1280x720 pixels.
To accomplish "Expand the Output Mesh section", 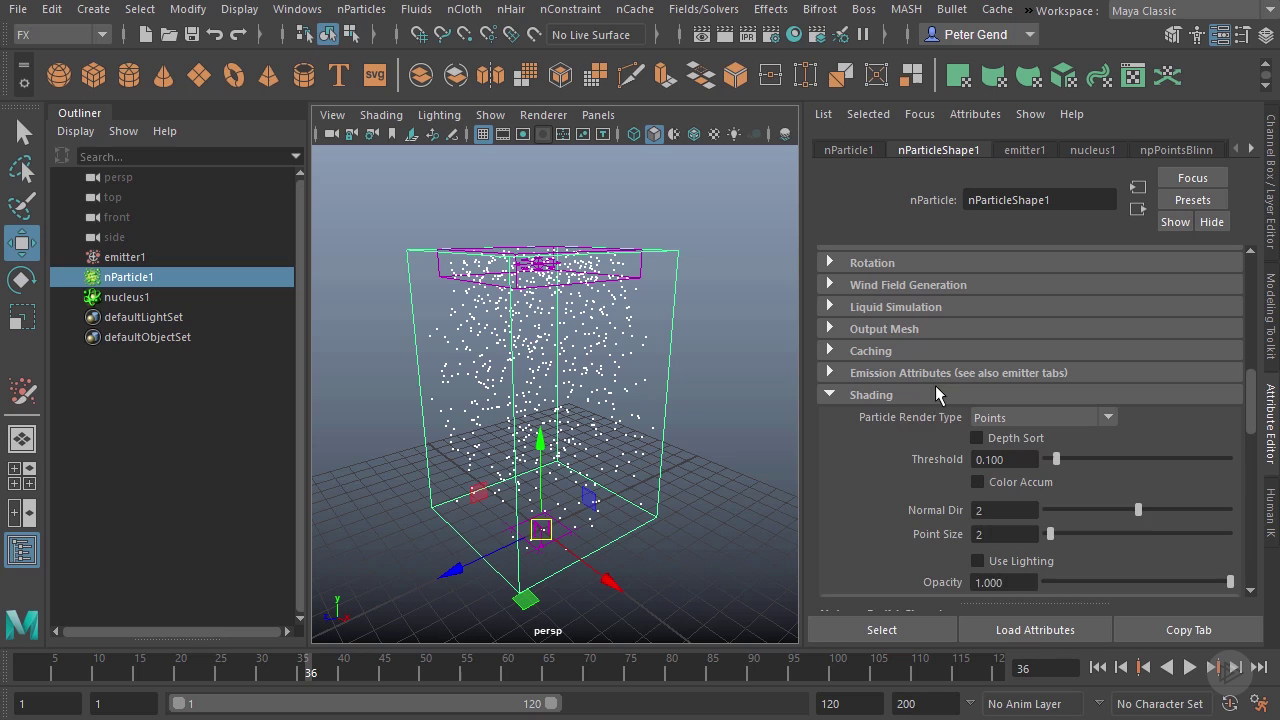I will click(x=829, y=329).
